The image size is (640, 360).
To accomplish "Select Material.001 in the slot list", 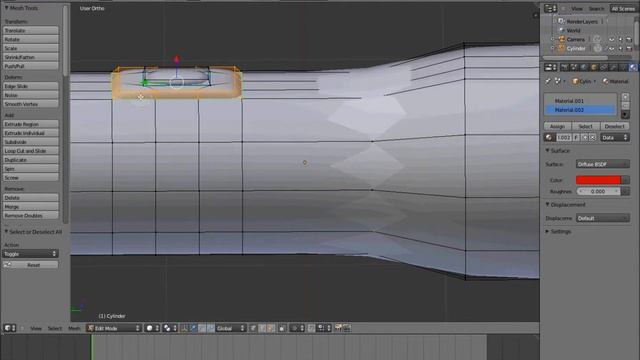I will pos(580,101).
